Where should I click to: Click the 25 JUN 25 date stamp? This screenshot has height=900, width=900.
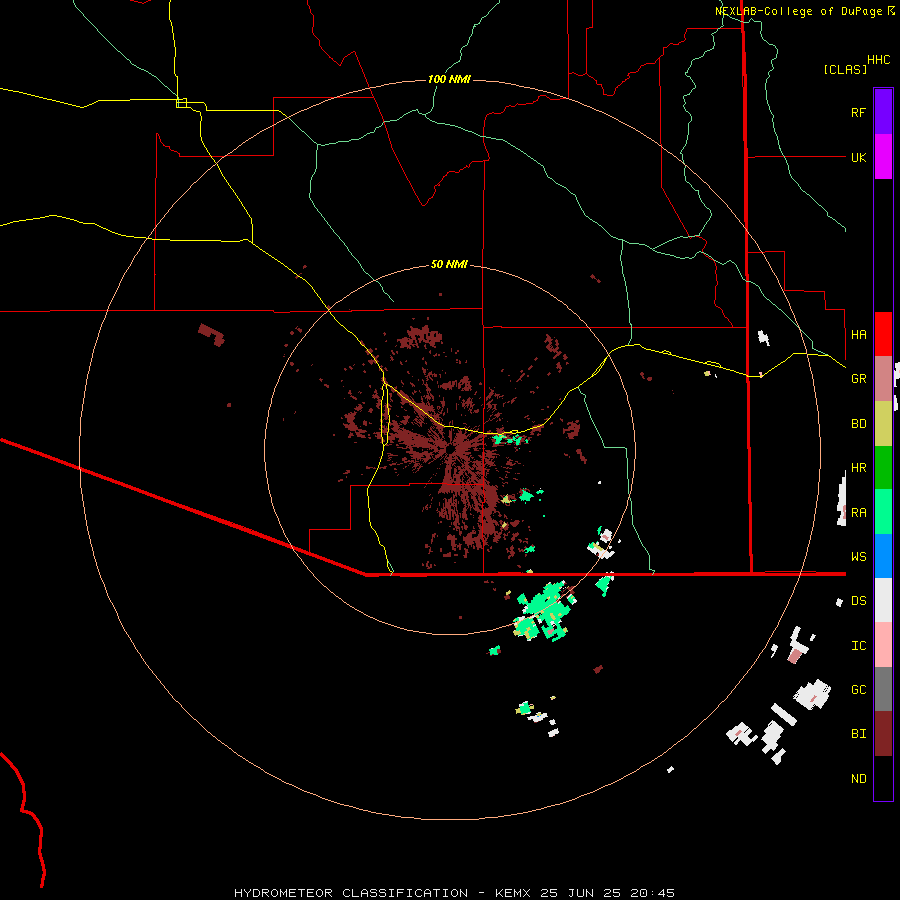581,893
